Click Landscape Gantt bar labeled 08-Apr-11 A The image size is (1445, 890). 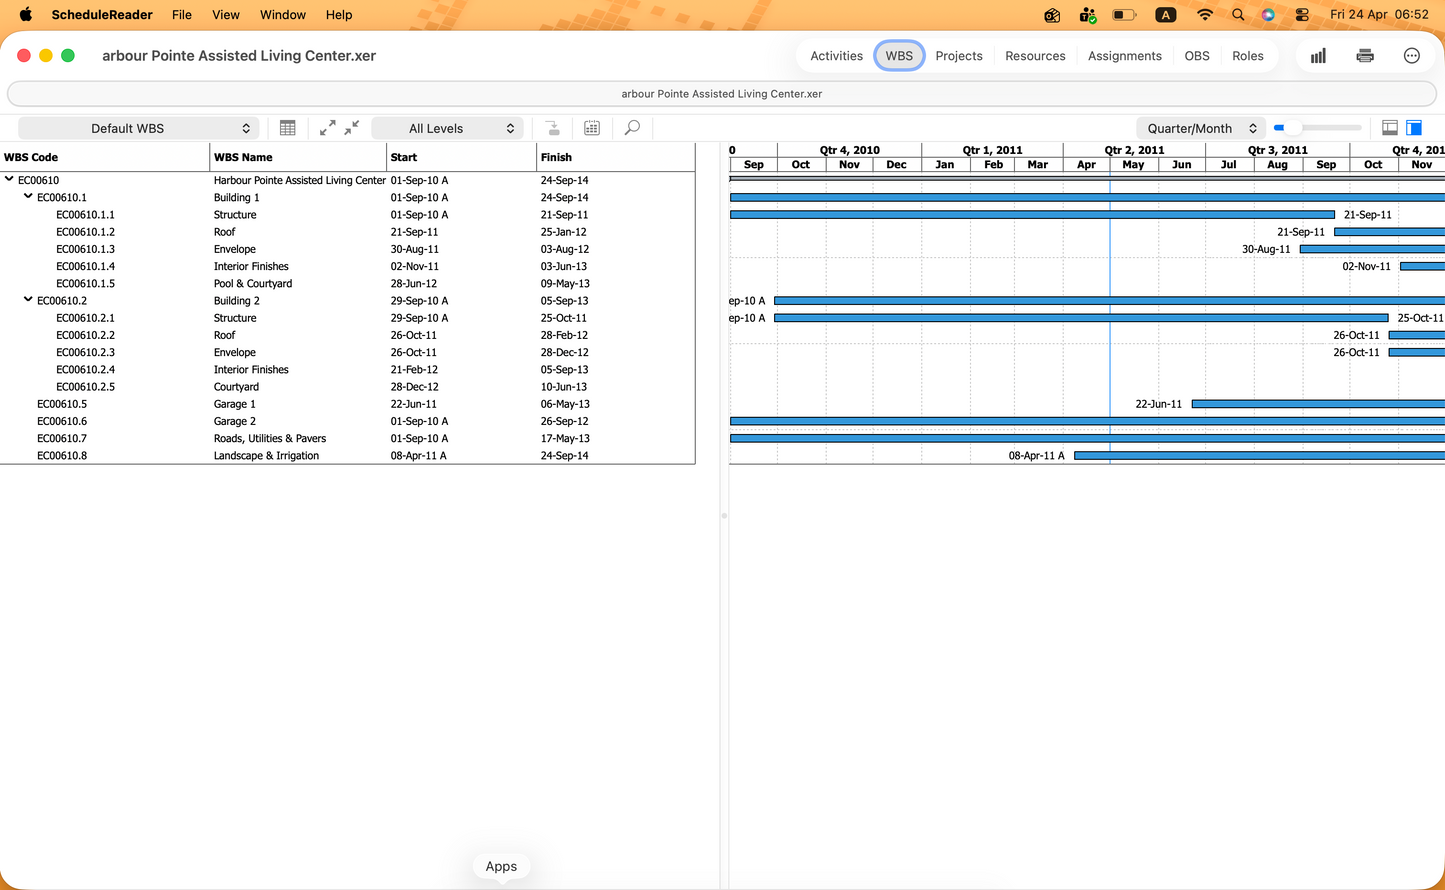coord(1259,456)
